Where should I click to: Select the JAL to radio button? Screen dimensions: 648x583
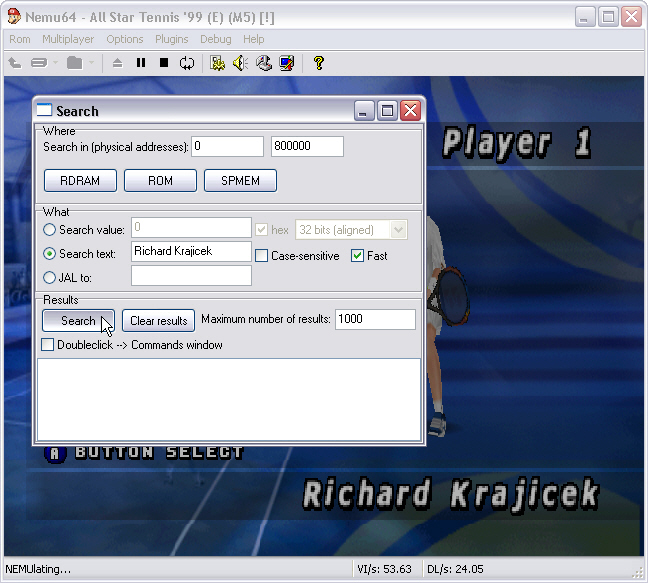pos(49,278)
